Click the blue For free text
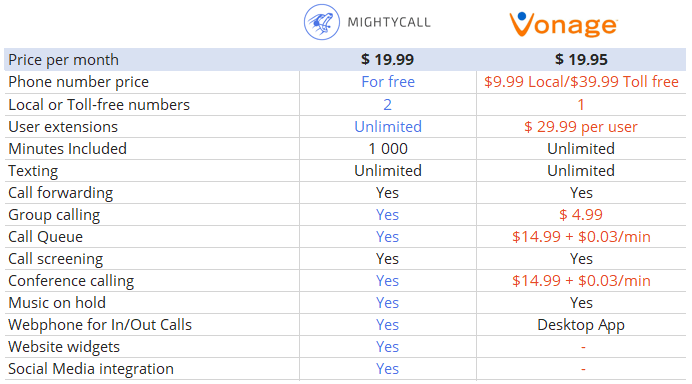Image resolution: width=692 pixels, height=384 pixels. 388,82
